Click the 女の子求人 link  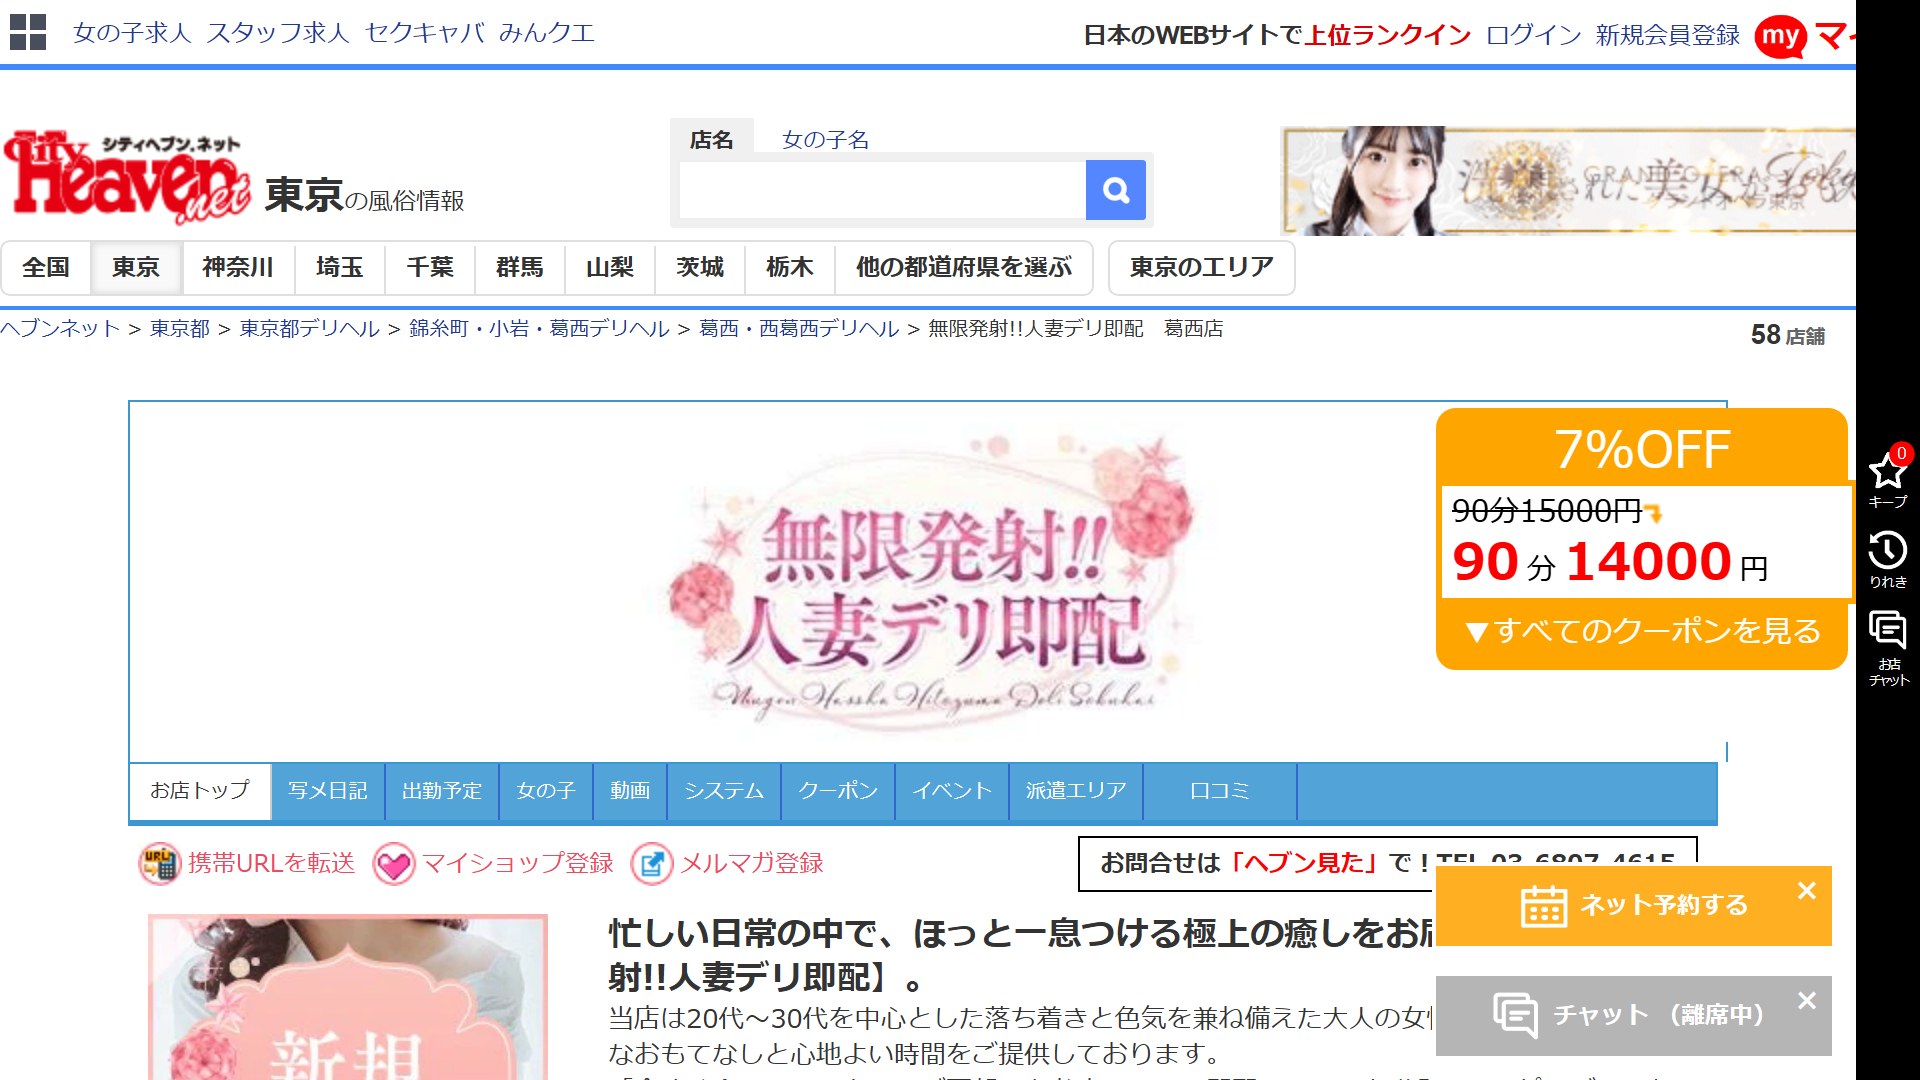(132, 33)
